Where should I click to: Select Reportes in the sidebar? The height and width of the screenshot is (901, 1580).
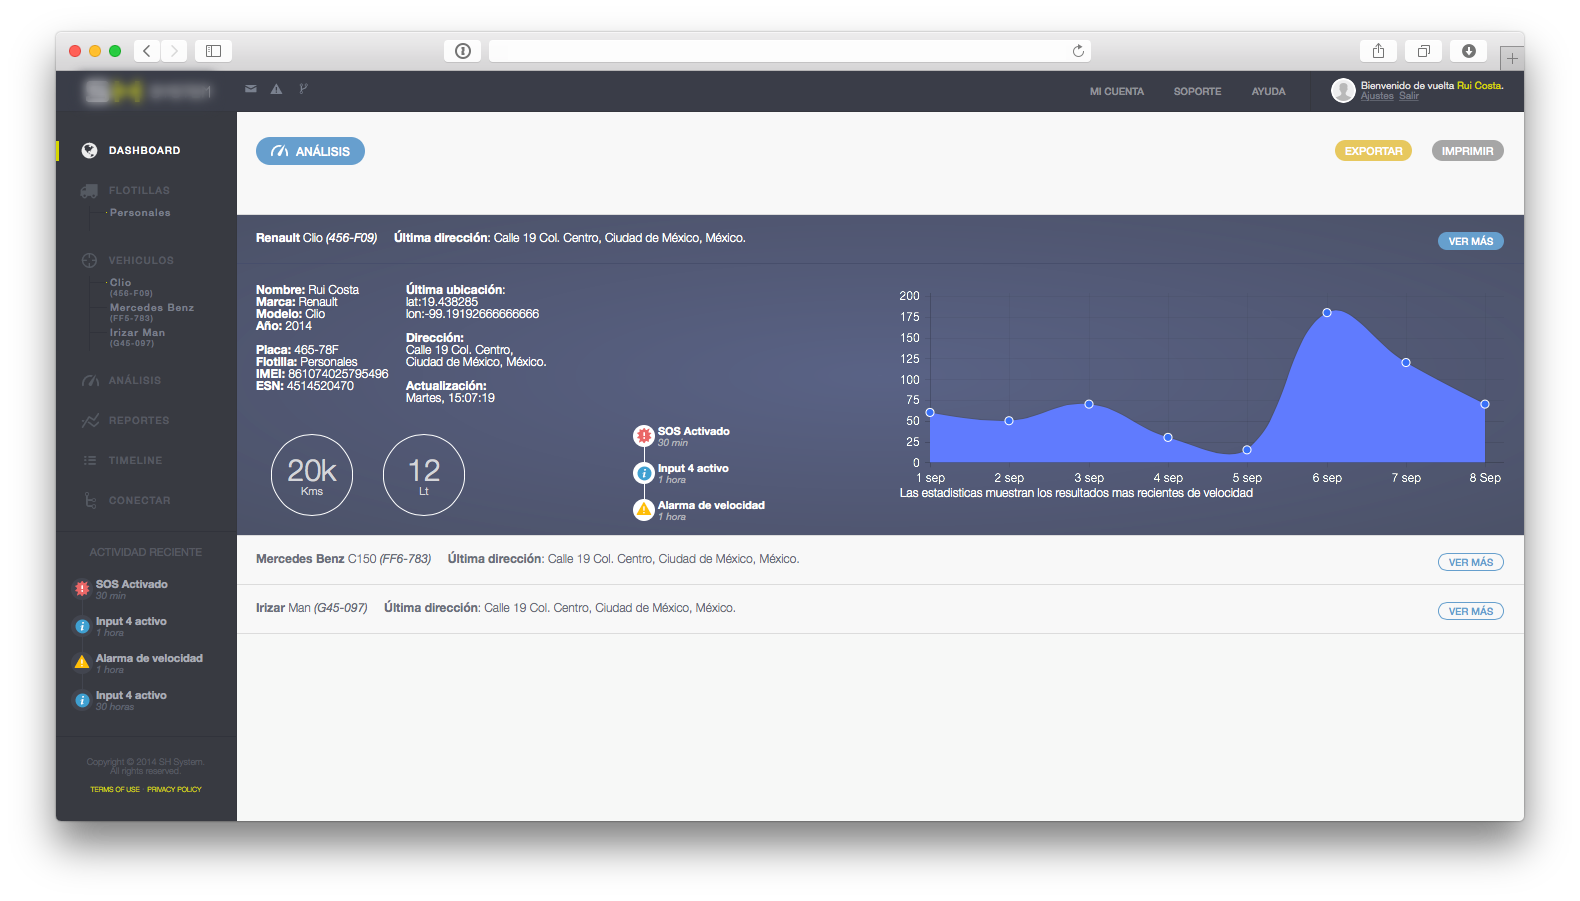point(138,421)
